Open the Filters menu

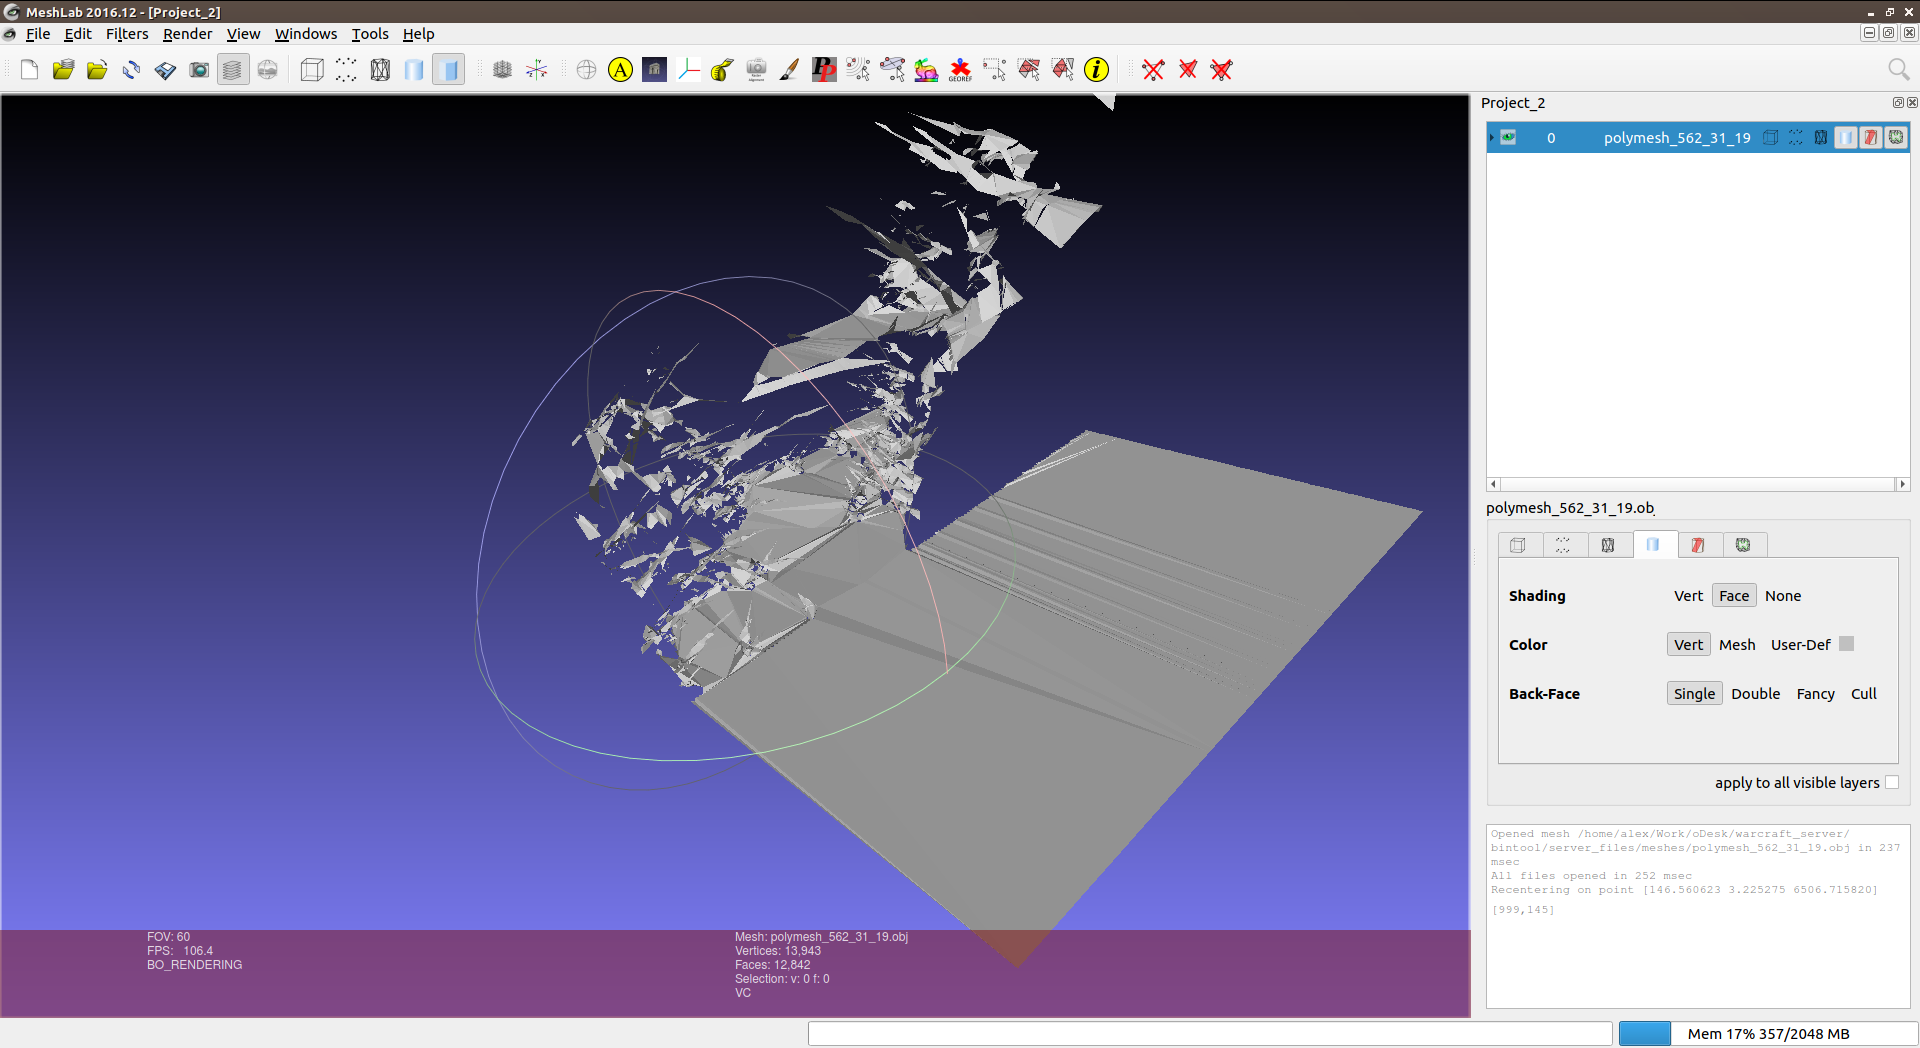[x=127, y=33]
